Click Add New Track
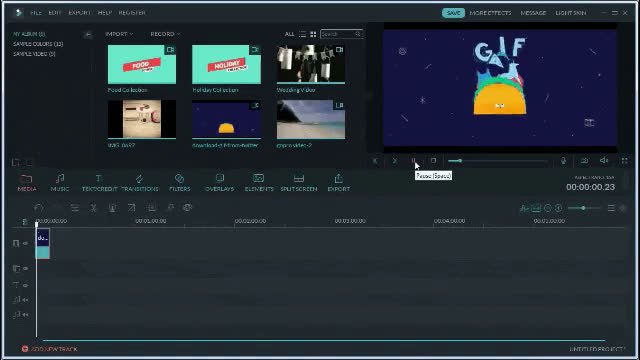 [x=49, y=349]
